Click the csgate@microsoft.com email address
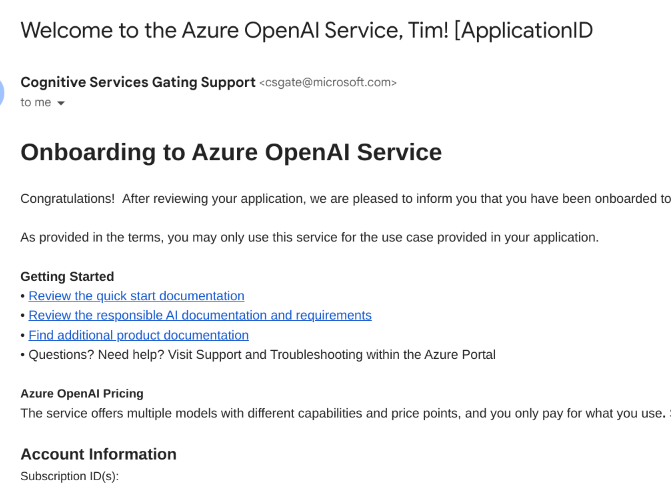671x484 pixels. tap(328, 83)
